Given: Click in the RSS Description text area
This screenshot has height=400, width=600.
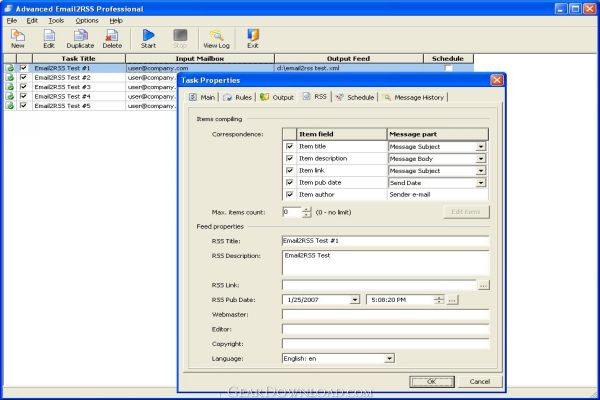Looking at the screenshot, I should 386,263.
